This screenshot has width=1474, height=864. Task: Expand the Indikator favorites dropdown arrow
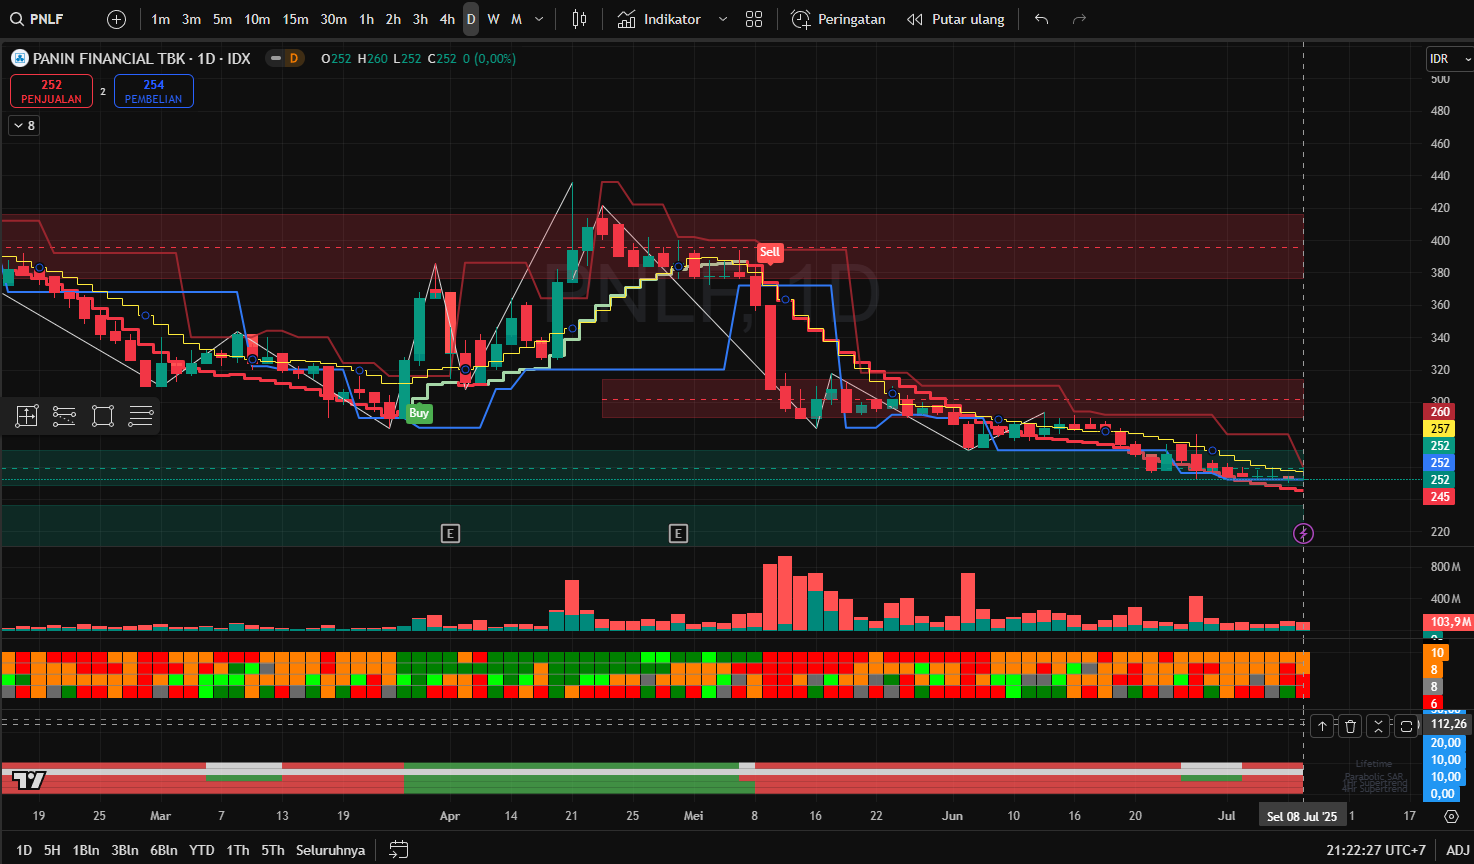pos(723,19)
